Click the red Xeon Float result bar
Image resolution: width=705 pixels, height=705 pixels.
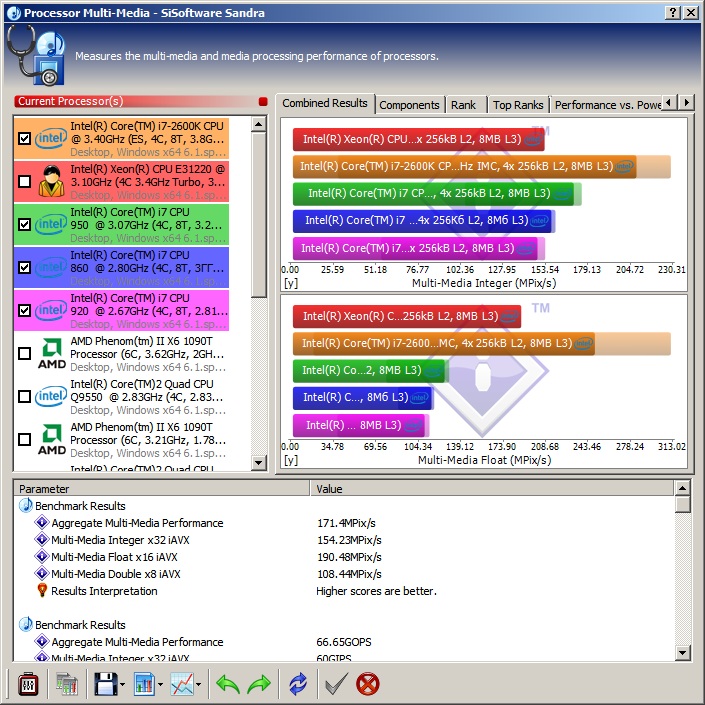tap(406, 316)
